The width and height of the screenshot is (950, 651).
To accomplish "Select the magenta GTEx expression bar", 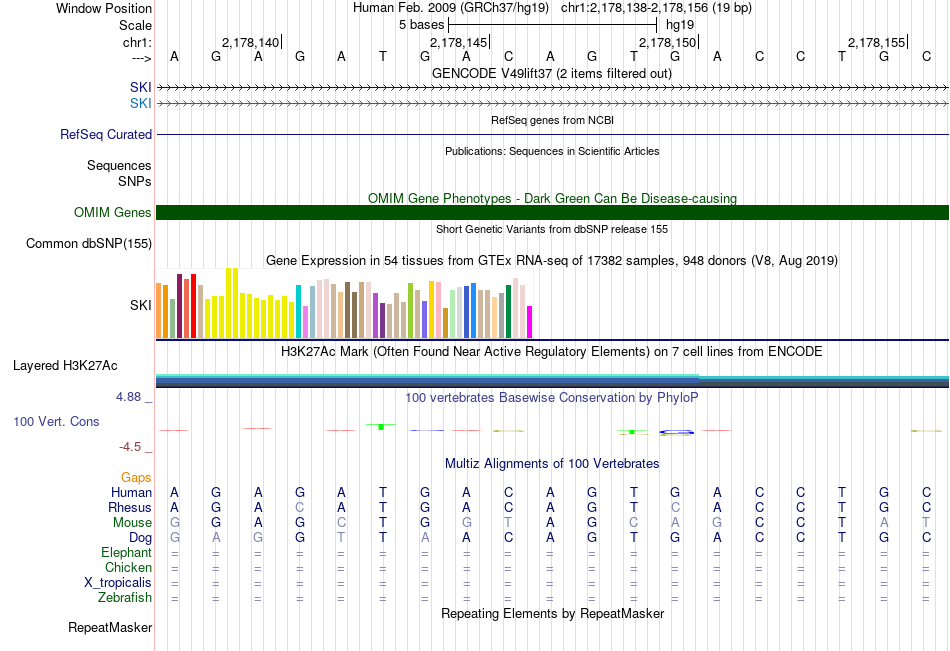I will tap(530, 322).
